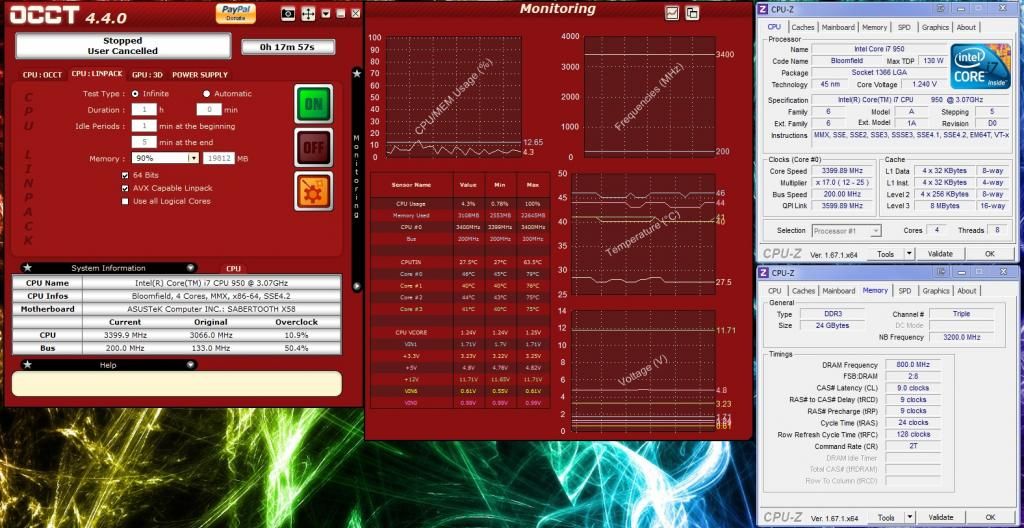Open About tab in top CPU-Z window

[966, 27]
